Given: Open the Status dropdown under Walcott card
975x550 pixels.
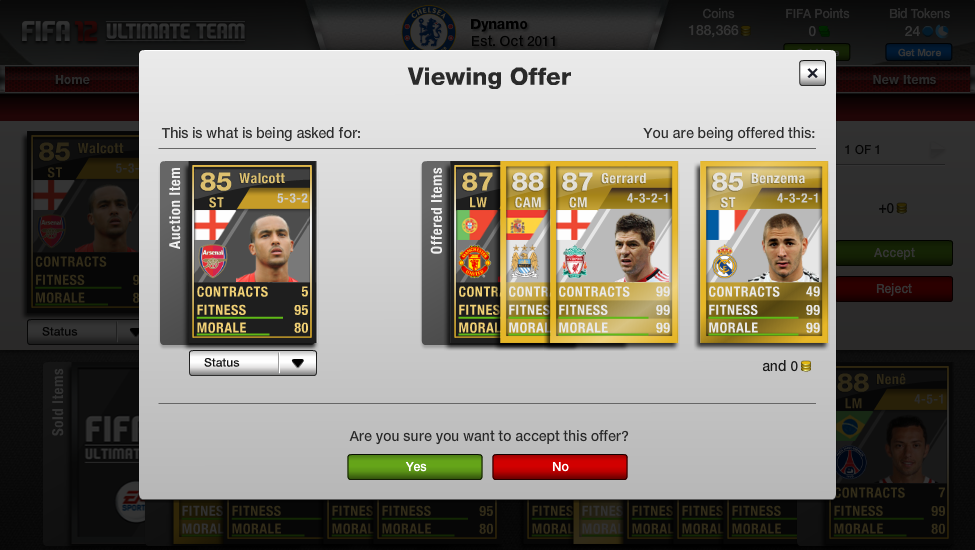Looking at the screenshot, I should coord(252,363).
